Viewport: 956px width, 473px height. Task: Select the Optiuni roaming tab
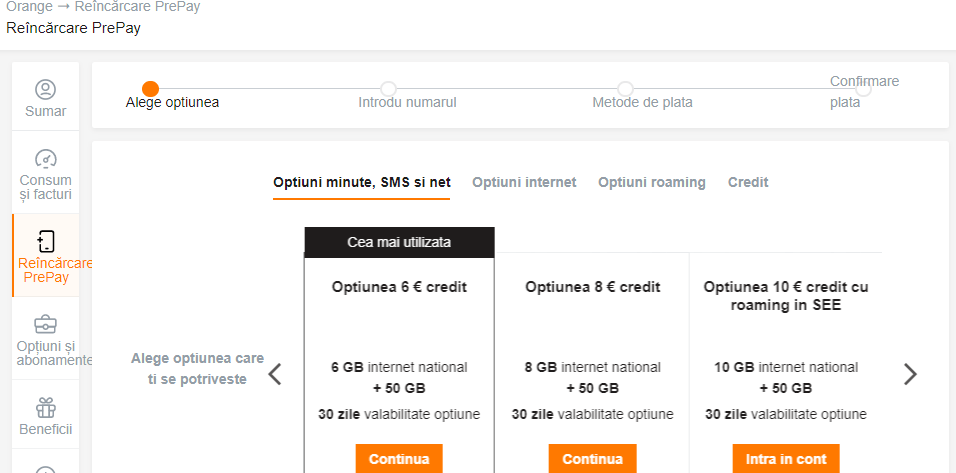click(652, 182)
